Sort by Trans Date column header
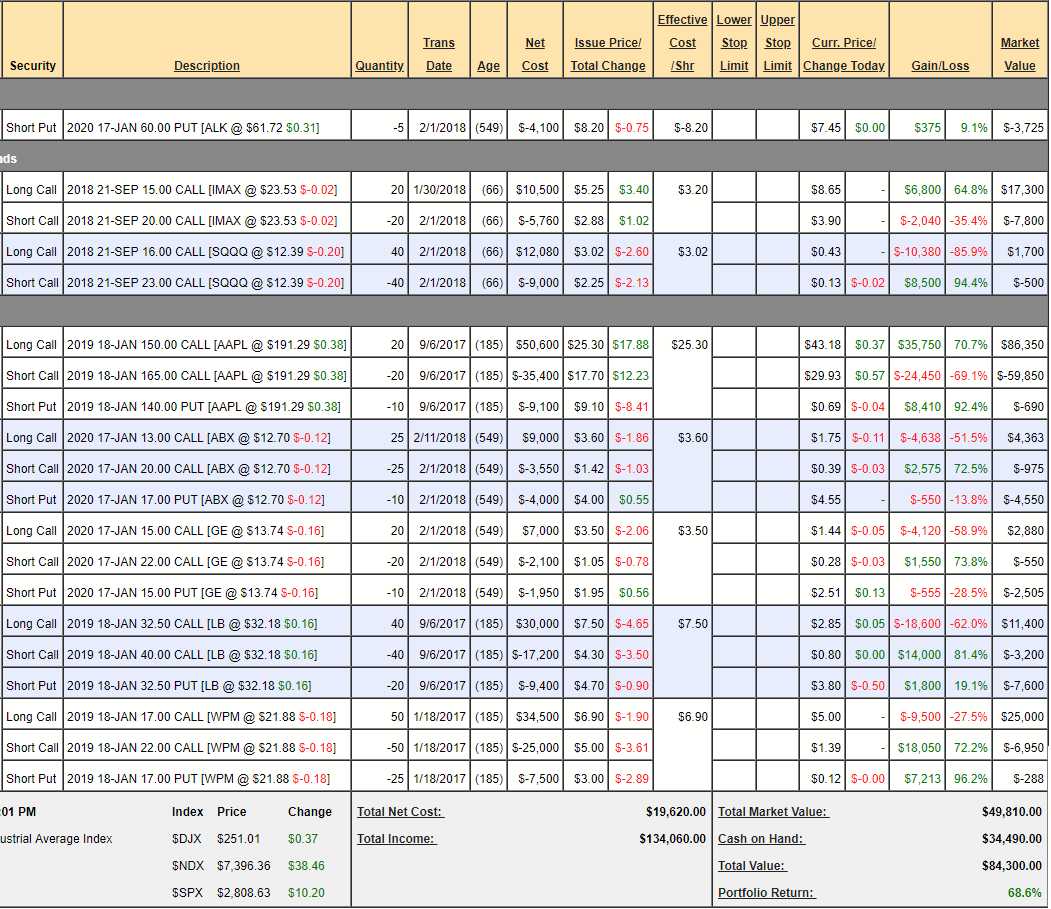 pos(438,55)
